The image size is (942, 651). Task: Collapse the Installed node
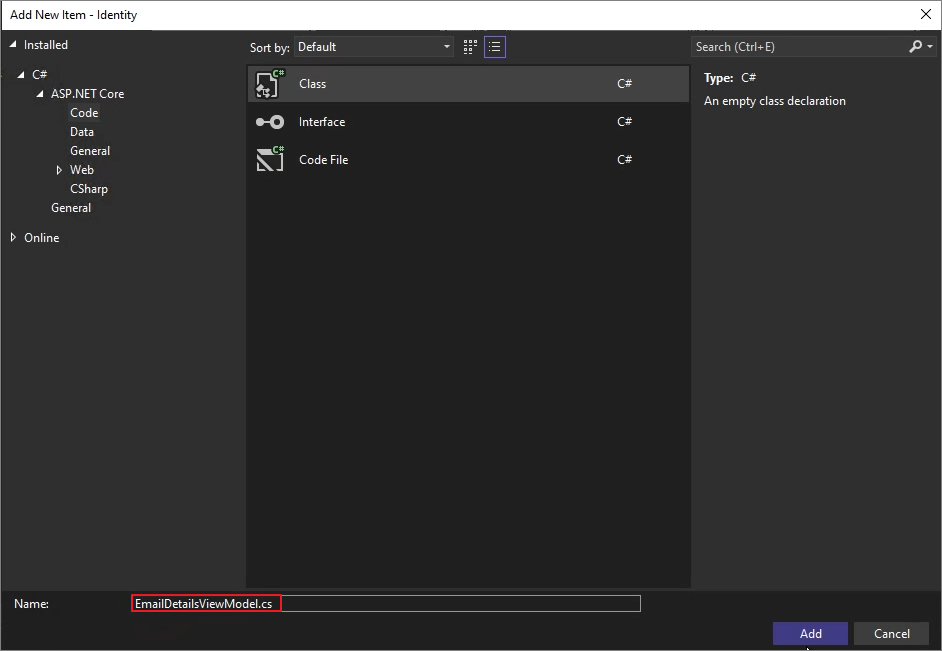click(13, 44)
